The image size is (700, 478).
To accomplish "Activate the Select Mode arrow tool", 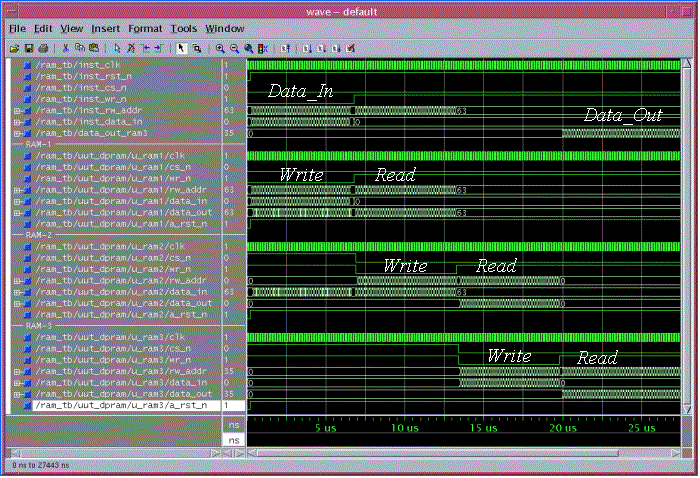I will [181, 47].
